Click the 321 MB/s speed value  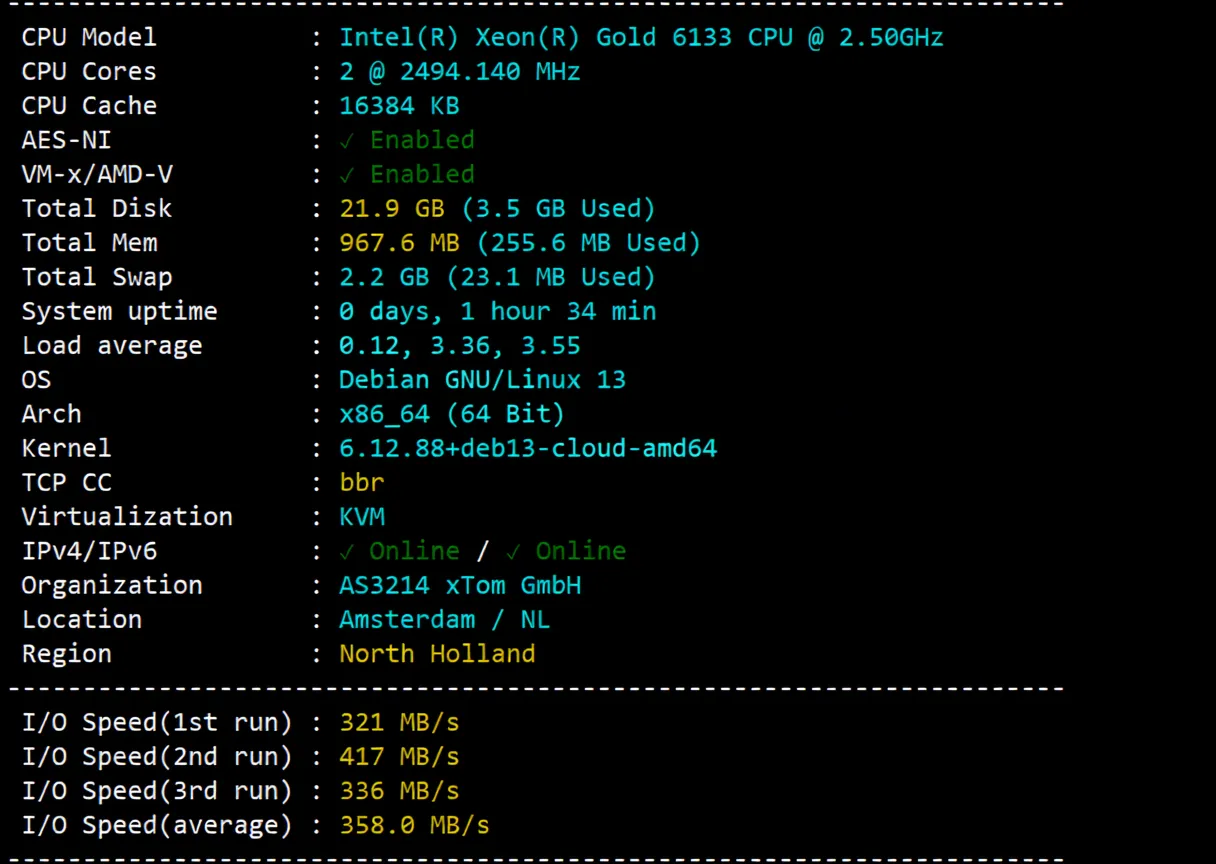point(399,722)
